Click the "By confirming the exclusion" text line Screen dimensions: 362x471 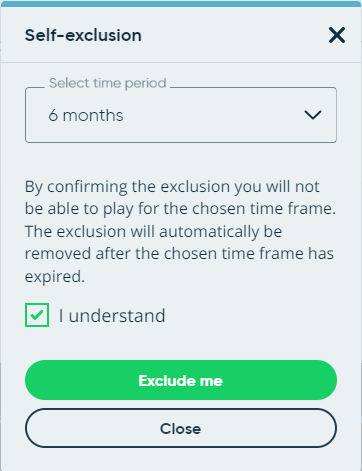click(x=172, y=187)
